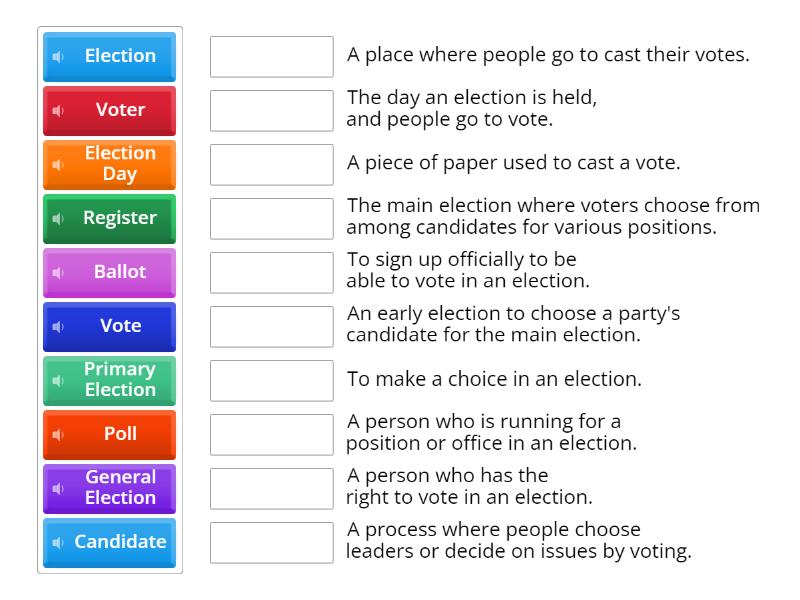Select the Ballot word tile
This screenshot has width=800, height=600.
120,272
